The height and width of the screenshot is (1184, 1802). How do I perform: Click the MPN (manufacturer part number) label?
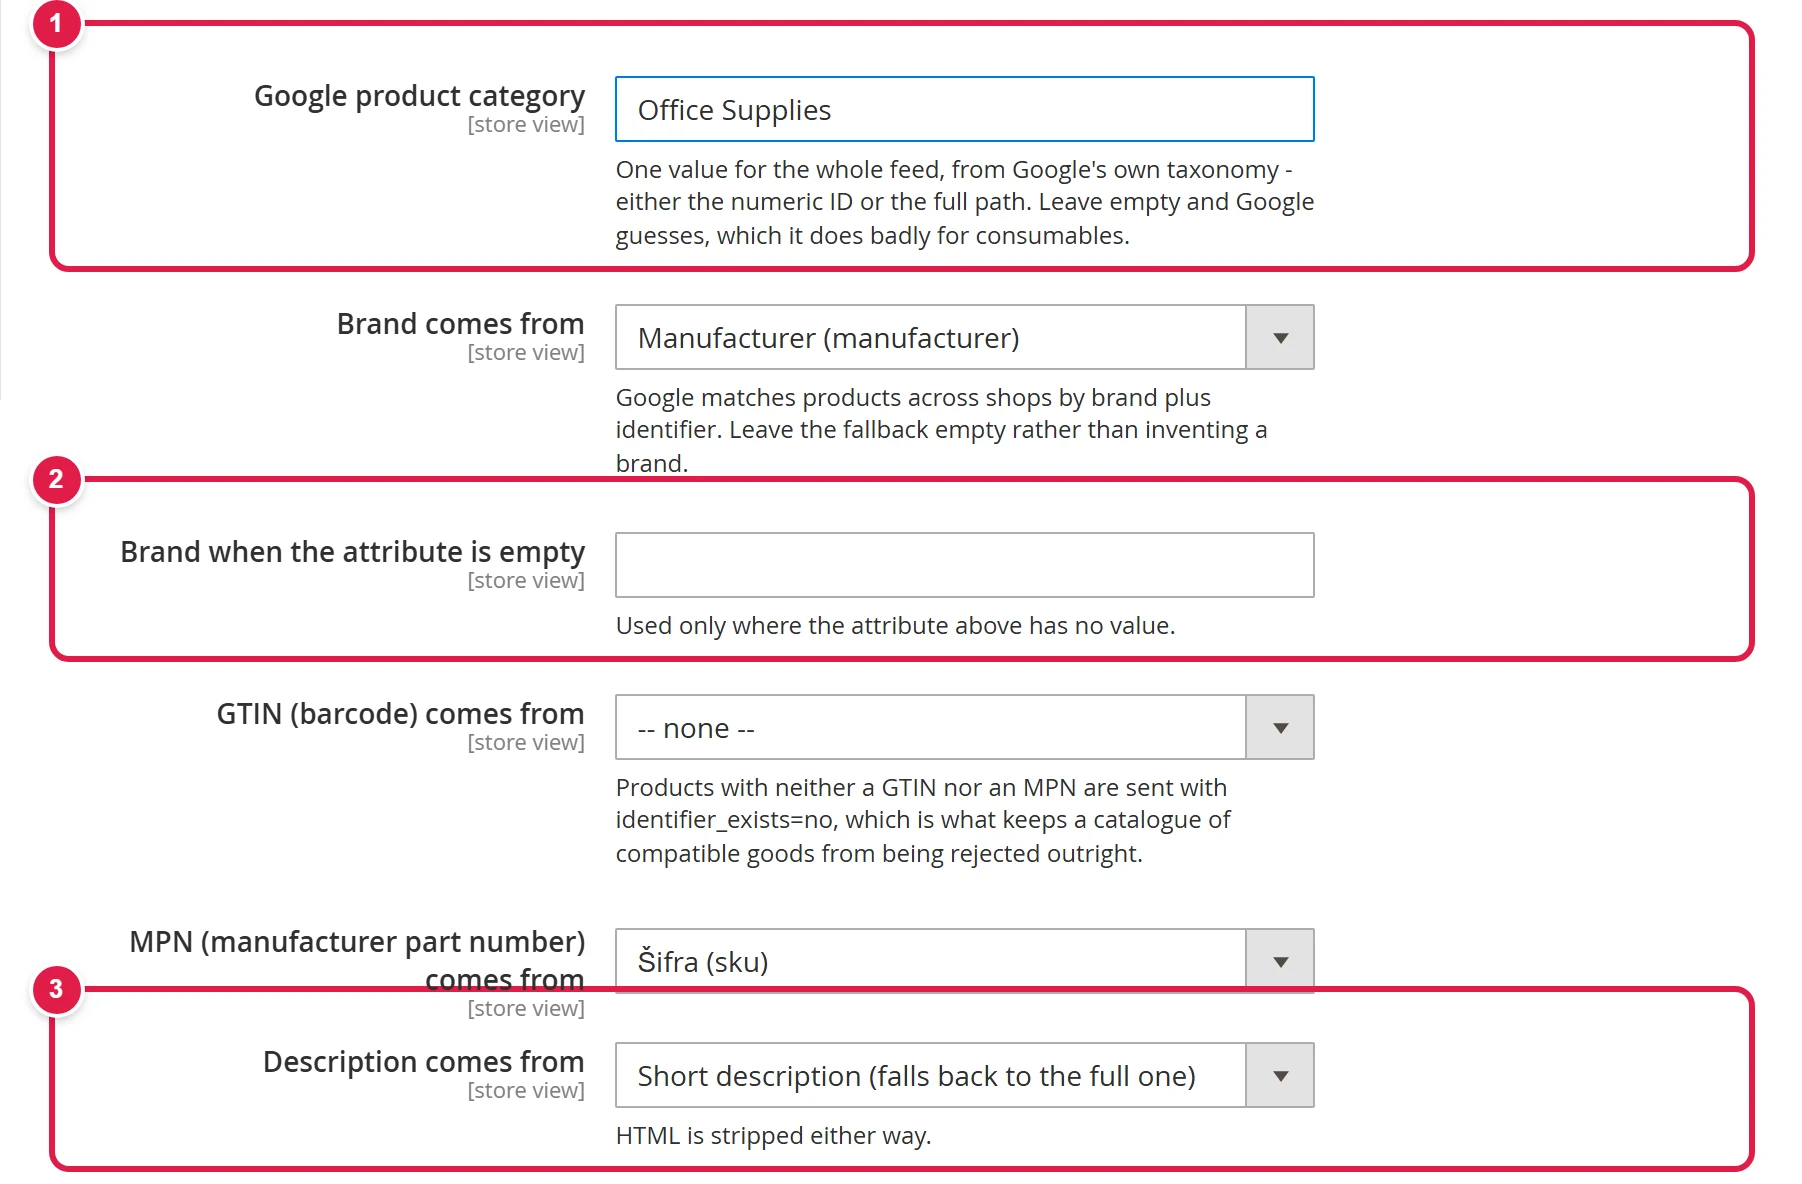click(x=357, y=960)
